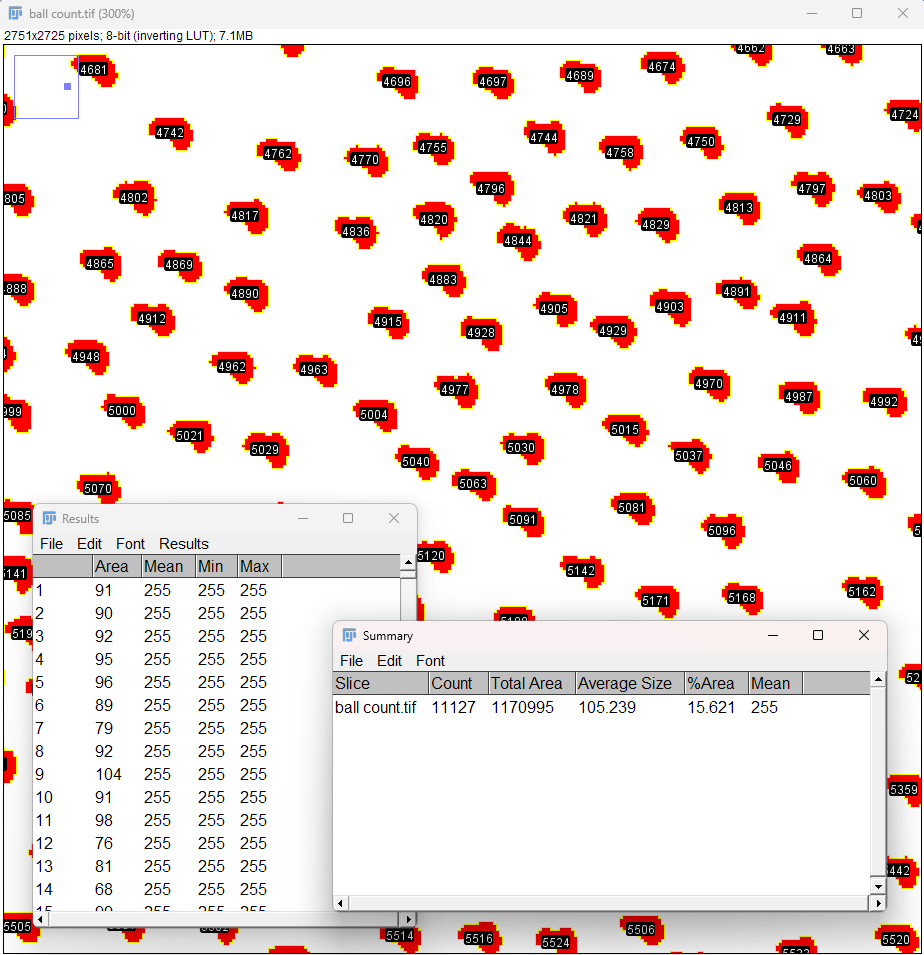Viewport: 924px width, 955px height.
Task: Click the ImageJ icon in ball count.tif title bar
Action: pos(16,14)
